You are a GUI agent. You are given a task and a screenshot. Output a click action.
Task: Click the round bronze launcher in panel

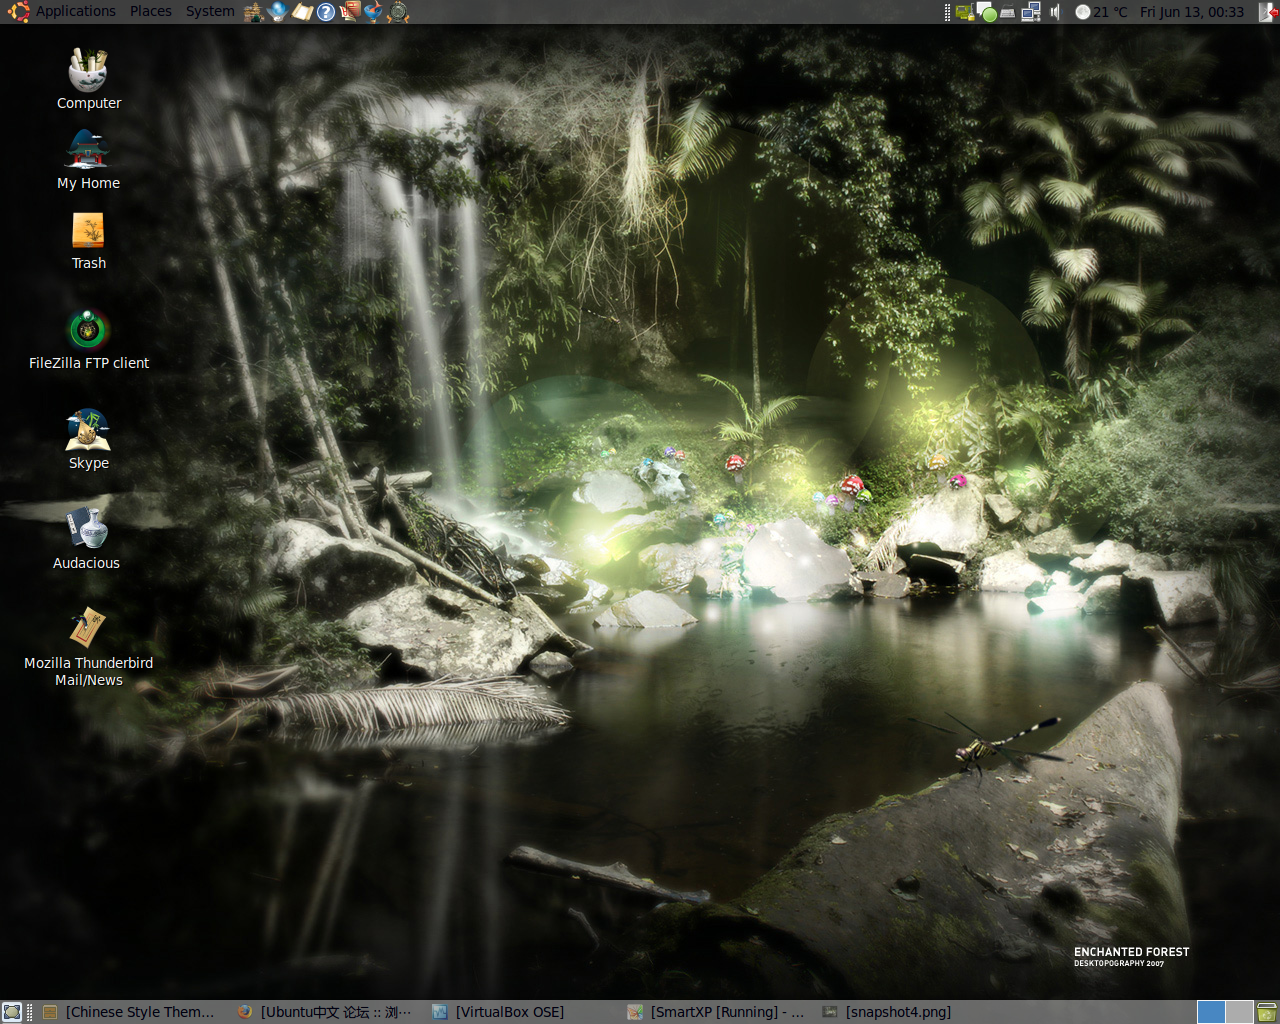(398, 12)
